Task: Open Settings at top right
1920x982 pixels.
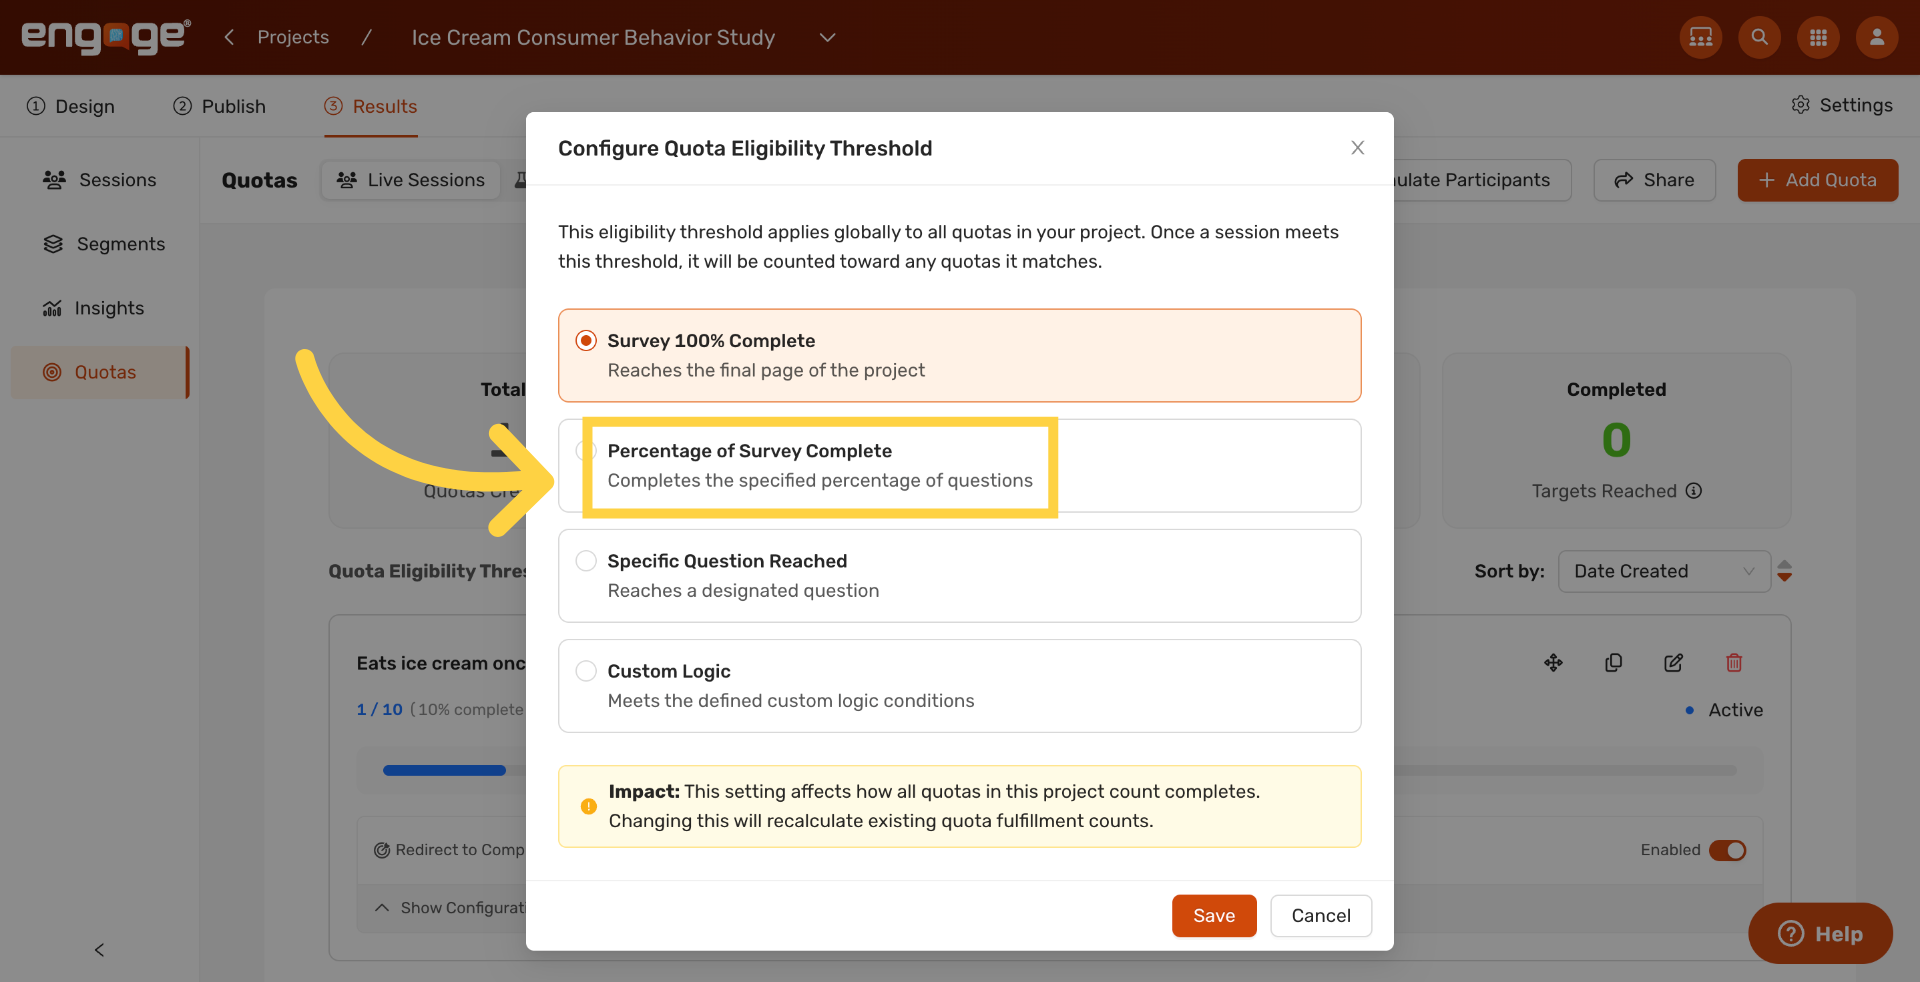Action: coord(1842,105)
